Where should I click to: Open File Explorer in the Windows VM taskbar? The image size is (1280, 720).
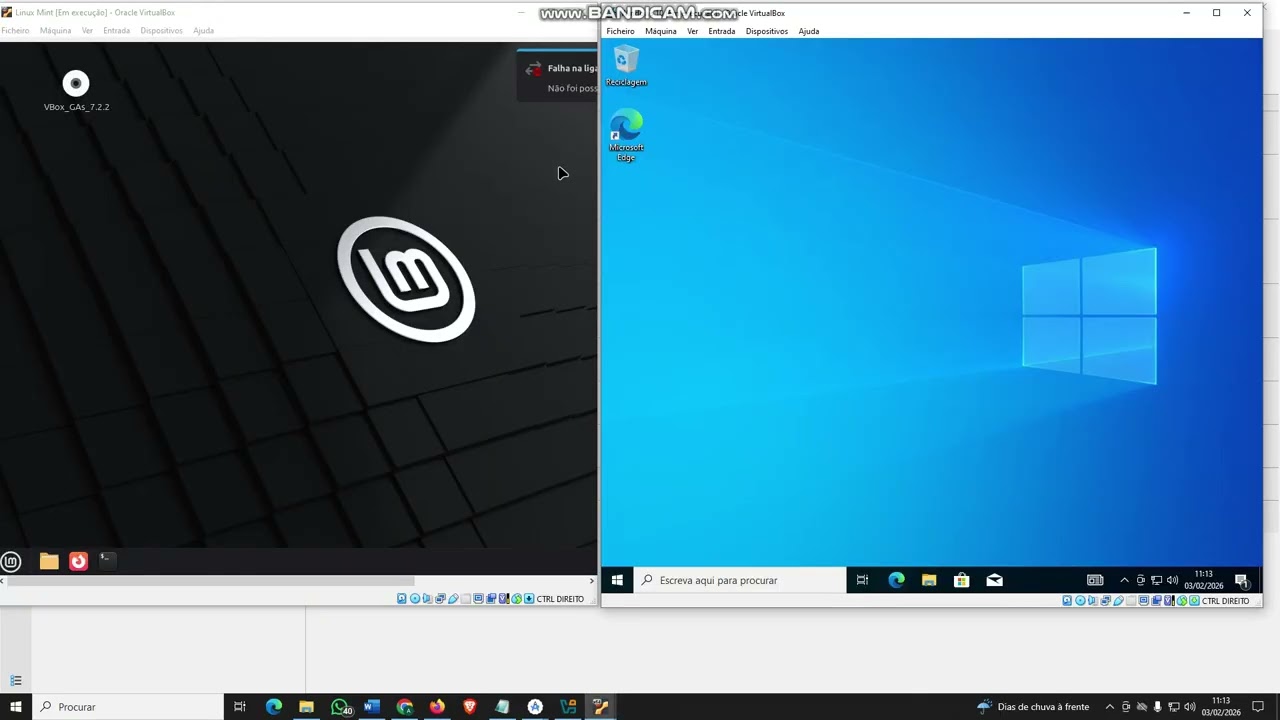tap(929, 580)
